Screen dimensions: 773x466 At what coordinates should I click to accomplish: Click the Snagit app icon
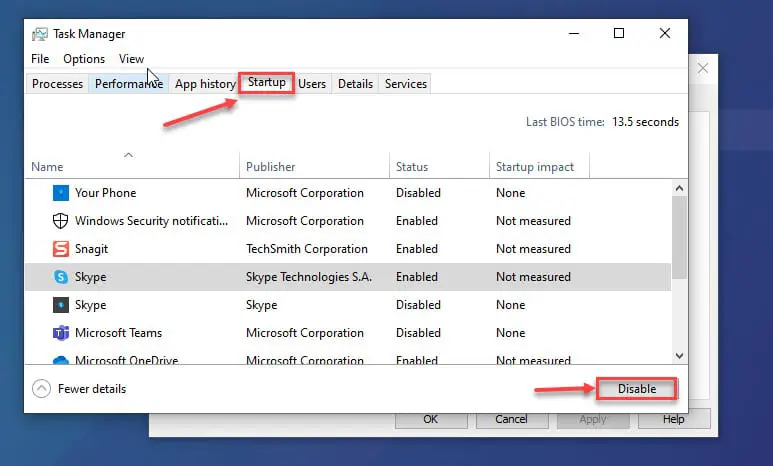pos(61,249)
